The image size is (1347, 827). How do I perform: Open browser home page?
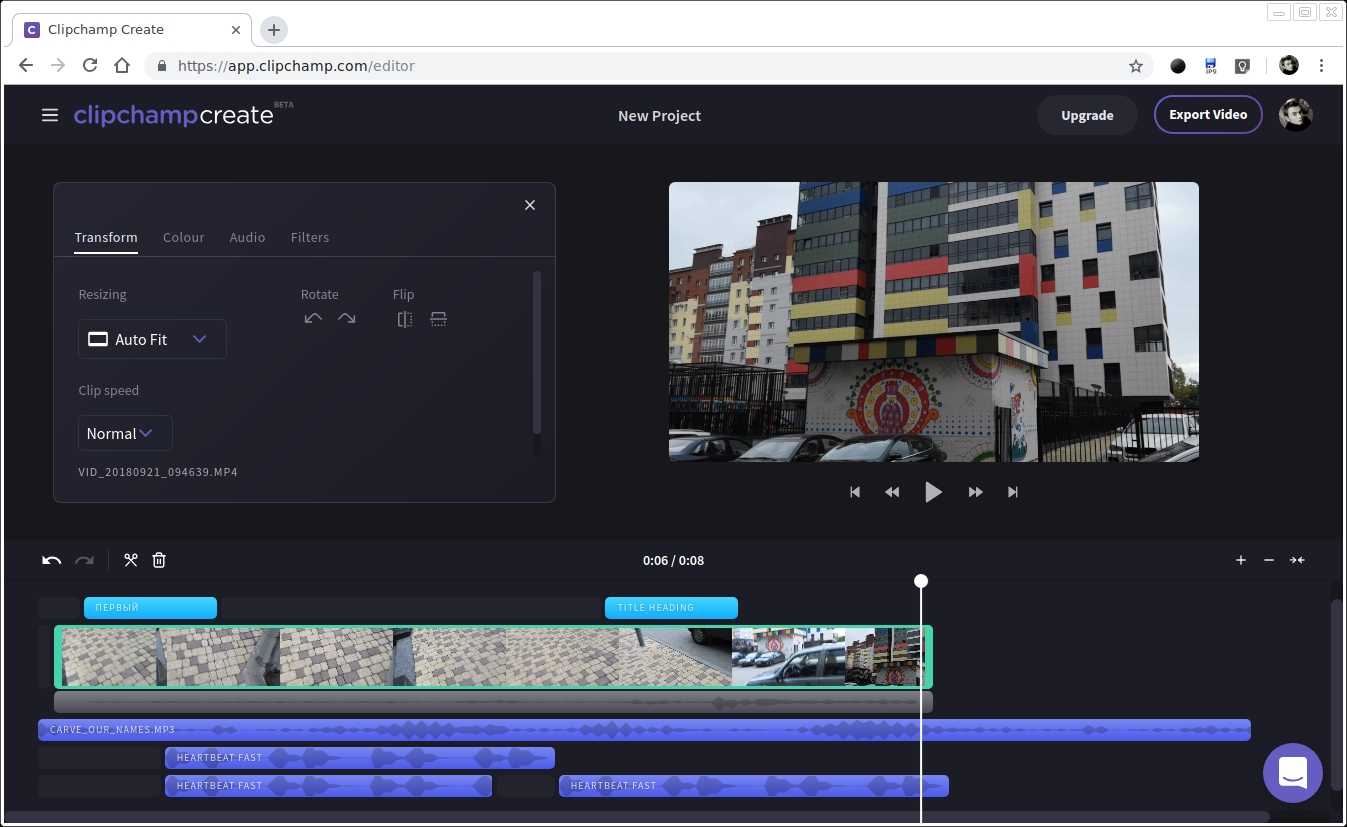click(x=122, y=66)
